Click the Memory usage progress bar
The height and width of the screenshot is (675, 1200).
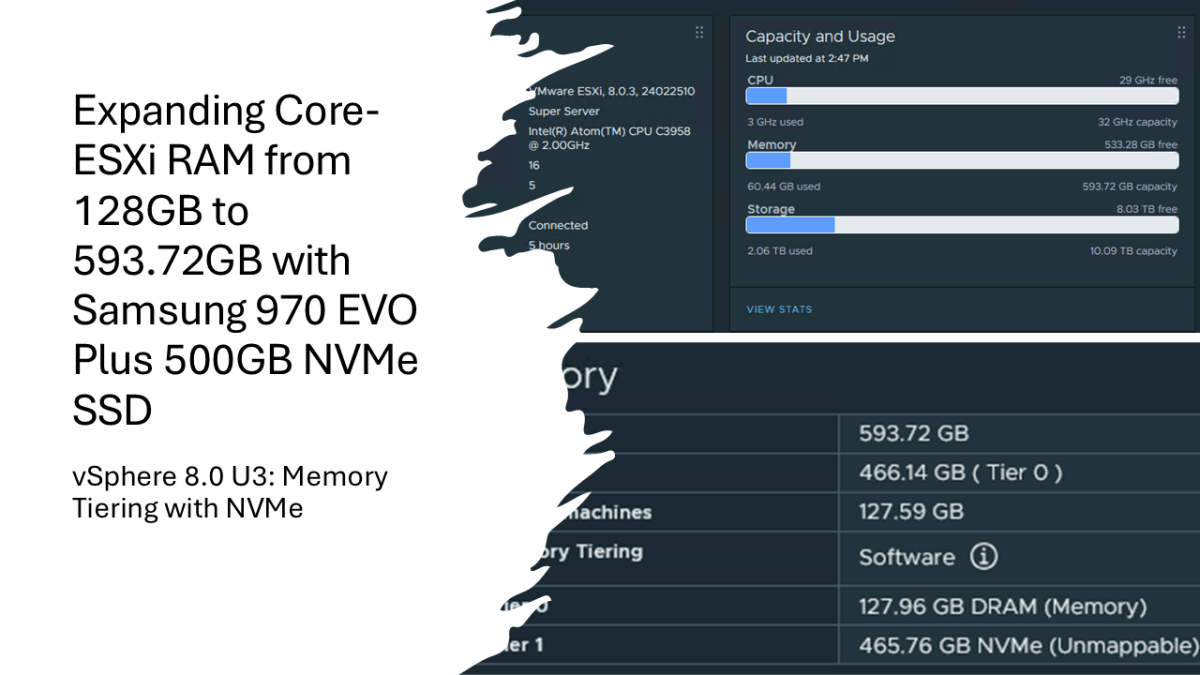tap(962, 161)
